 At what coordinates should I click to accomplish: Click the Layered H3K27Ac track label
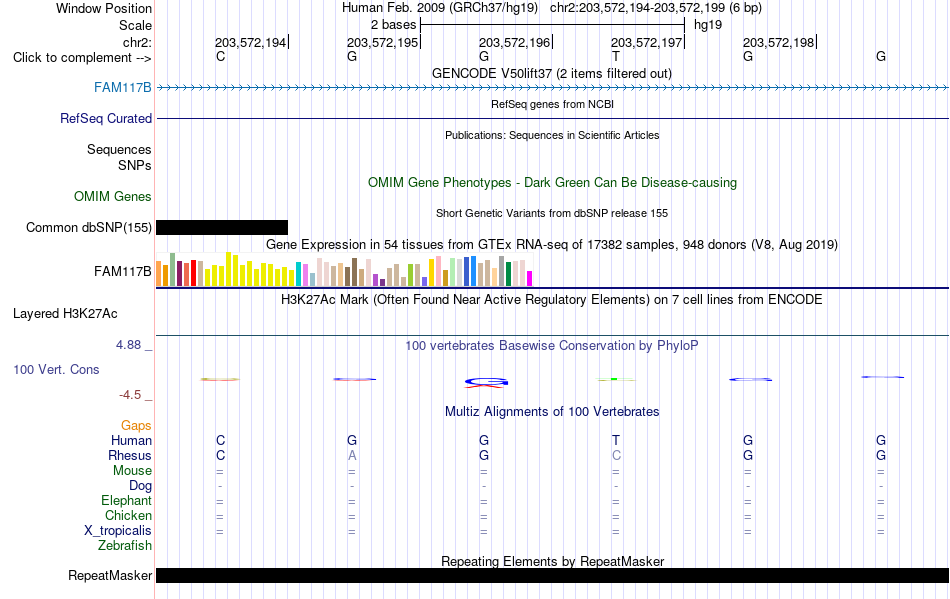point(65,314)
